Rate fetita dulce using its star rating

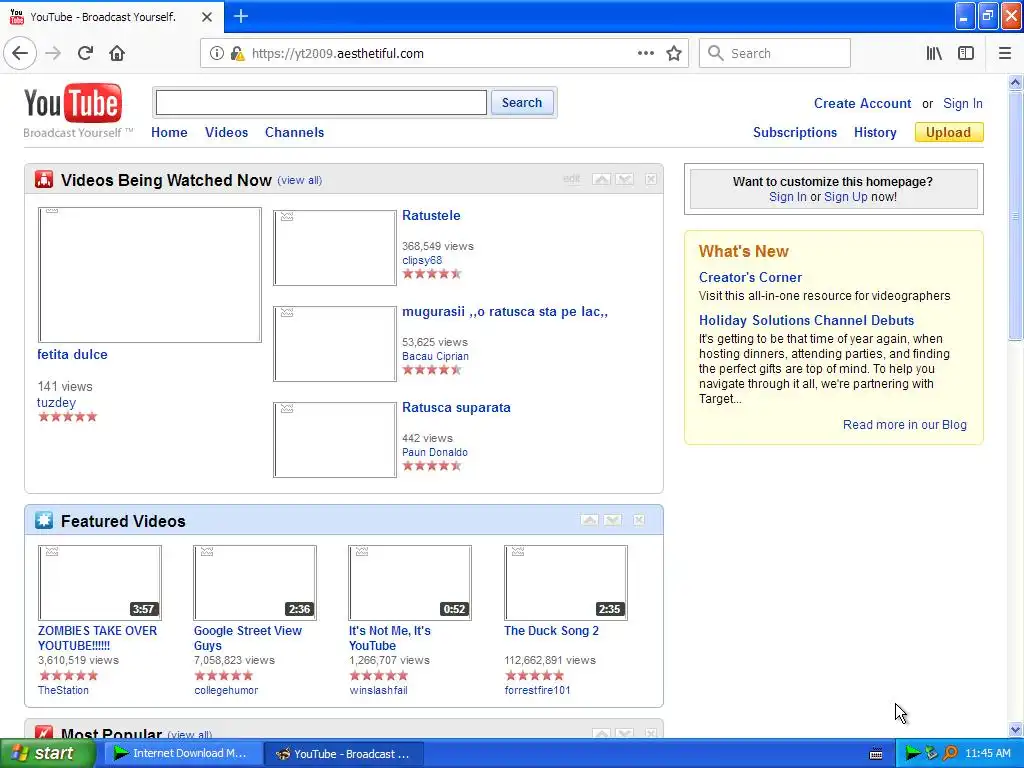pos(68,417)
